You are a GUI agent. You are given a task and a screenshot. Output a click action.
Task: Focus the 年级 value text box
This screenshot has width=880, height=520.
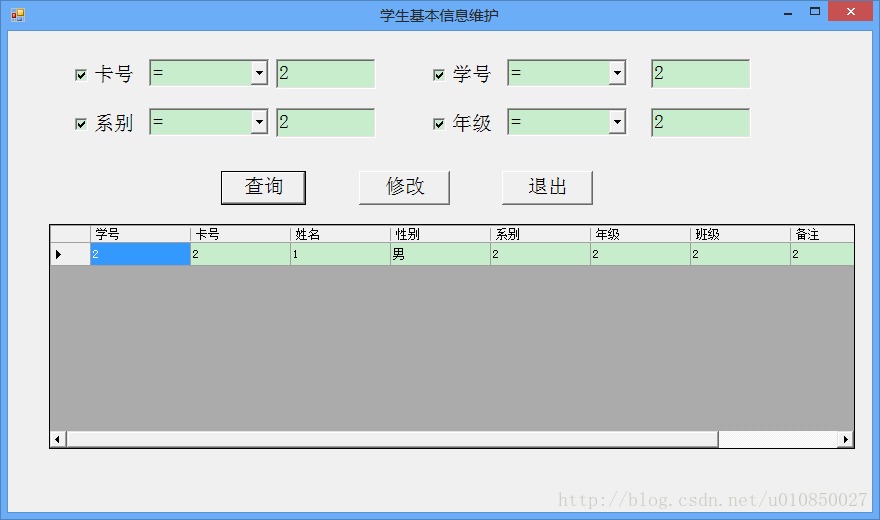pos(700,122)
